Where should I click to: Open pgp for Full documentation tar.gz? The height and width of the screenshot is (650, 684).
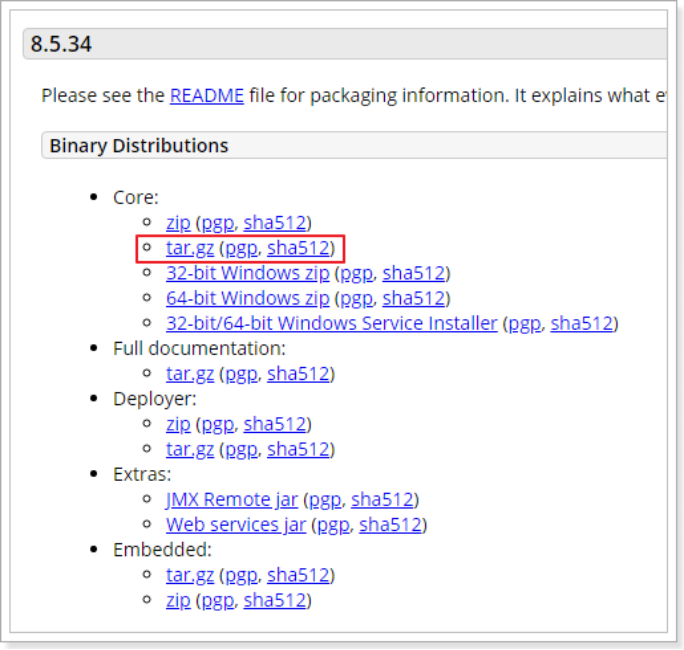(x=242, y=375)
